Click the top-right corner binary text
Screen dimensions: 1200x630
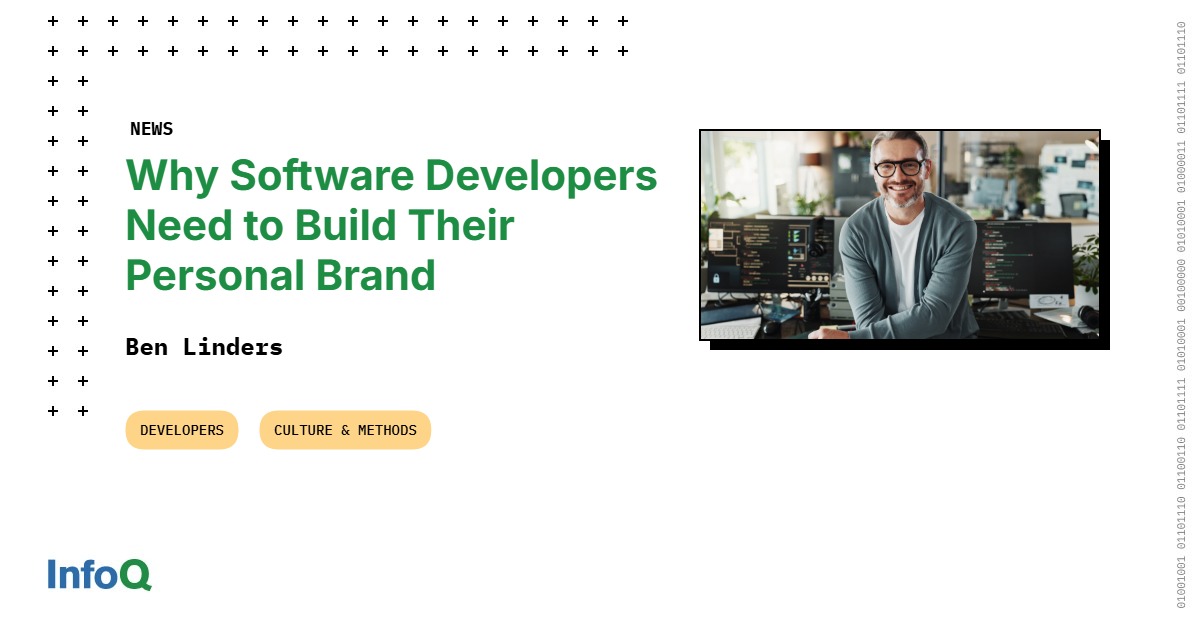1180,60
